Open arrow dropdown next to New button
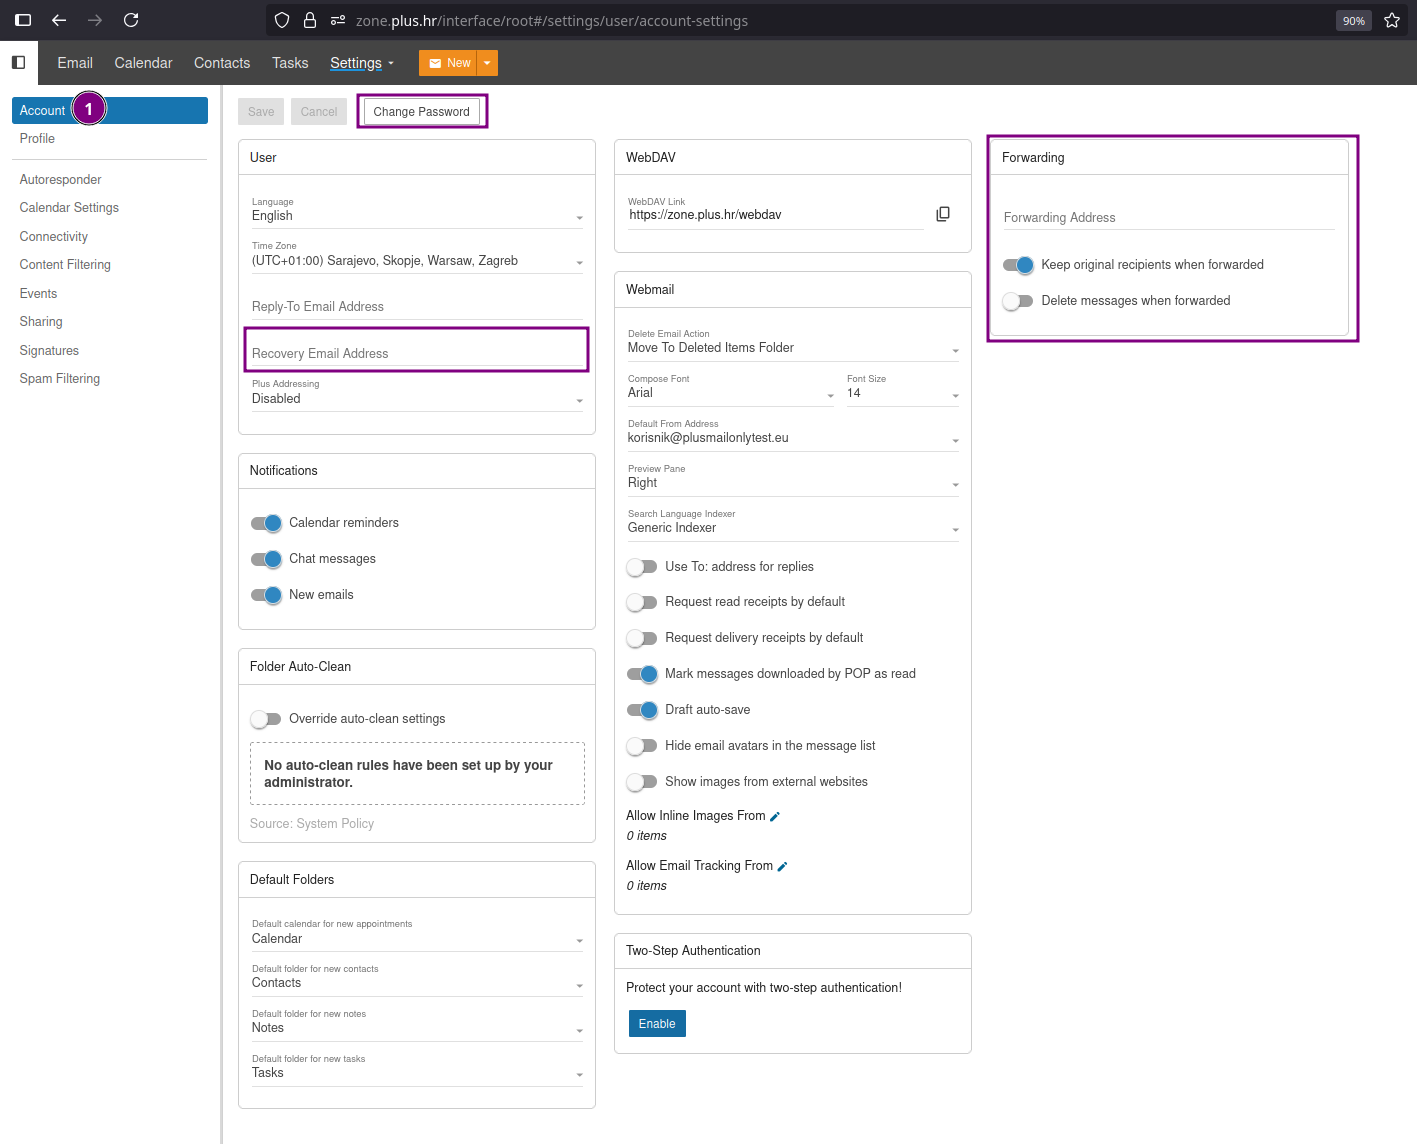Image resolution: width=1417 pixels, height=1144 pixels. click(487, 63)
